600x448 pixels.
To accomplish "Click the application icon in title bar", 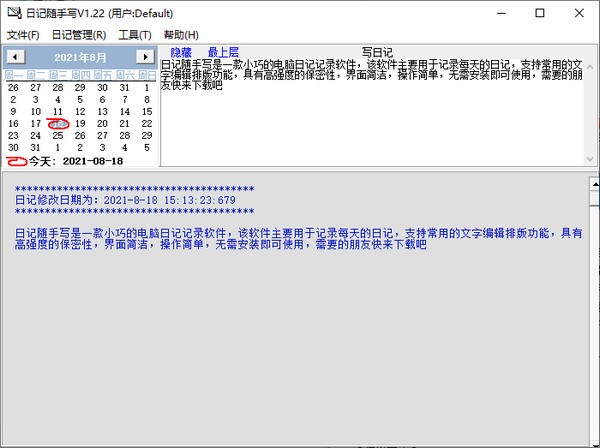I will pos(15,13).
